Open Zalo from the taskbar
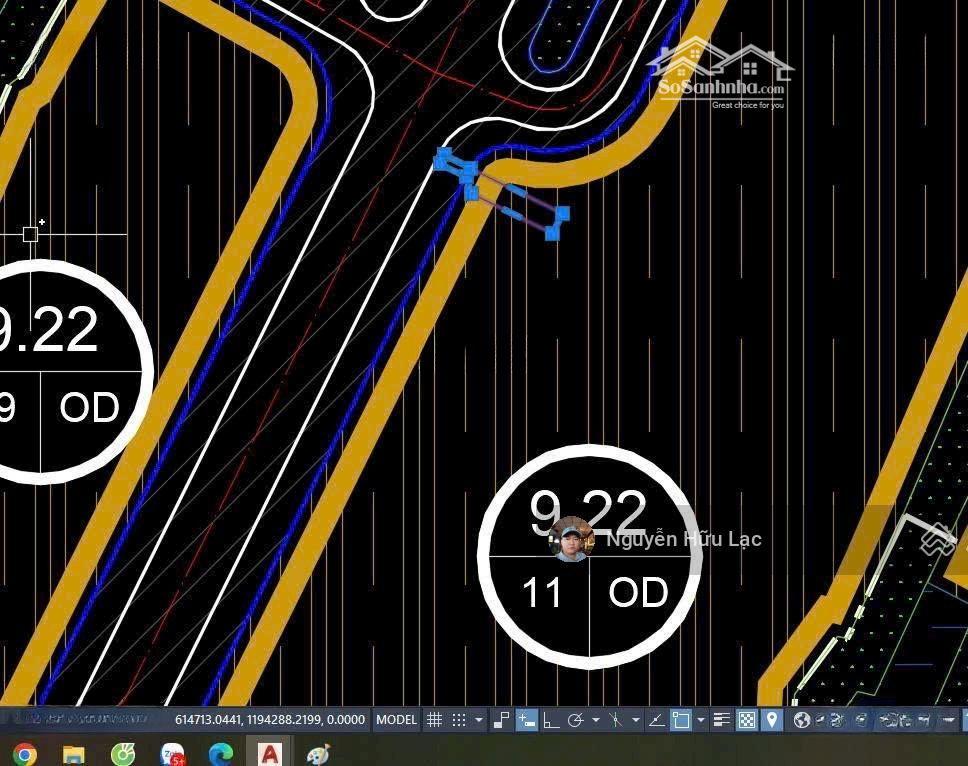 (x=172, y=753)
